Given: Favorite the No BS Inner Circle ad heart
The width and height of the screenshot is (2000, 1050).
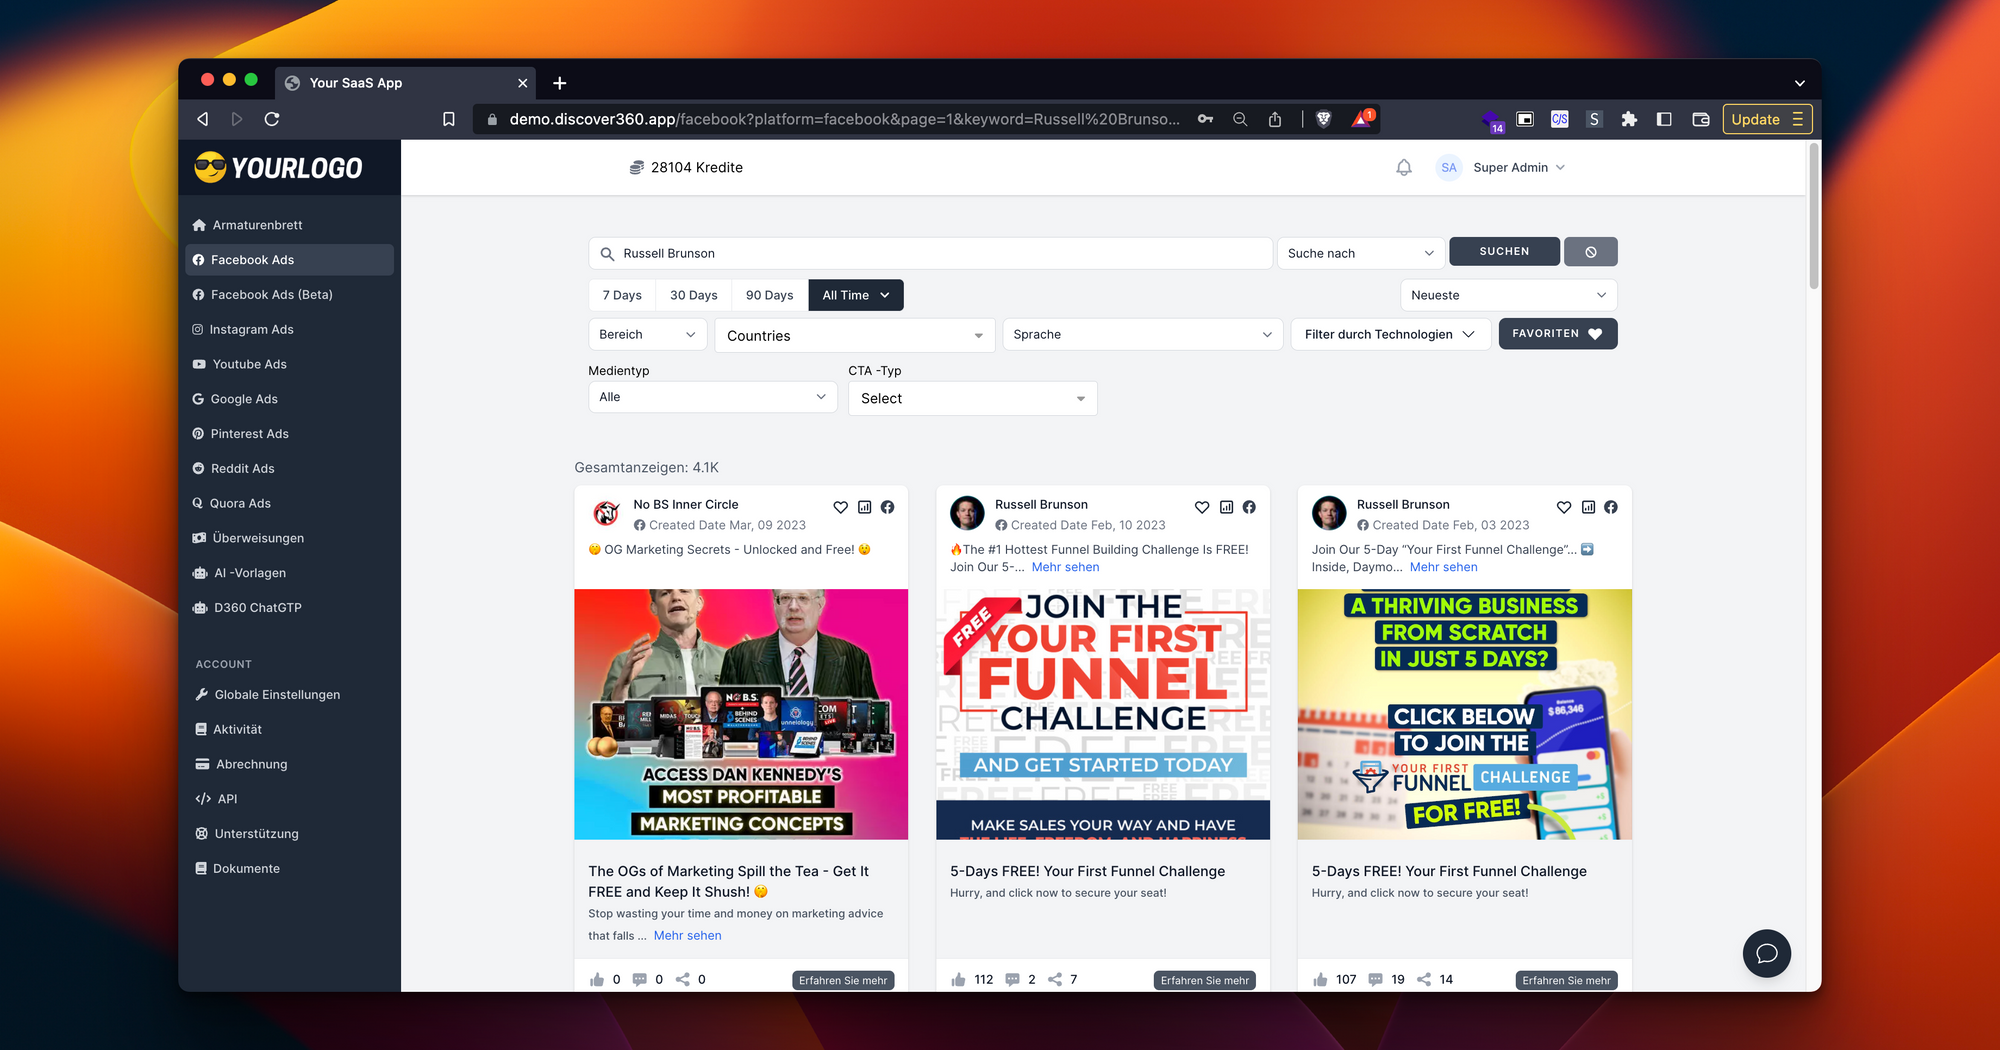Looking at the screenshot, I should 840,507.
